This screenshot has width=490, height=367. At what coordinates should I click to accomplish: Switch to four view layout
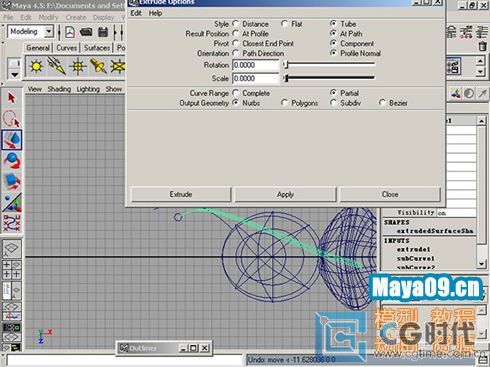pyautogui.click(x=12, y=269)
